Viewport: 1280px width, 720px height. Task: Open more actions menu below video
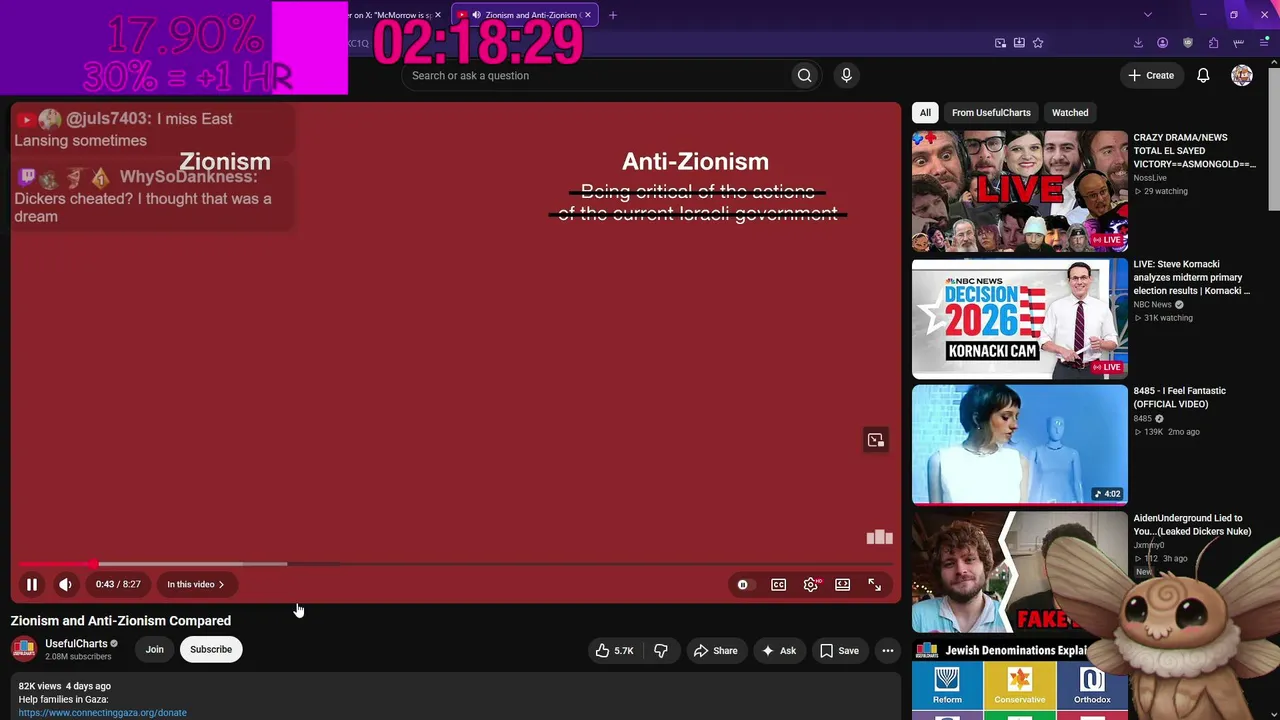[887, 650]
